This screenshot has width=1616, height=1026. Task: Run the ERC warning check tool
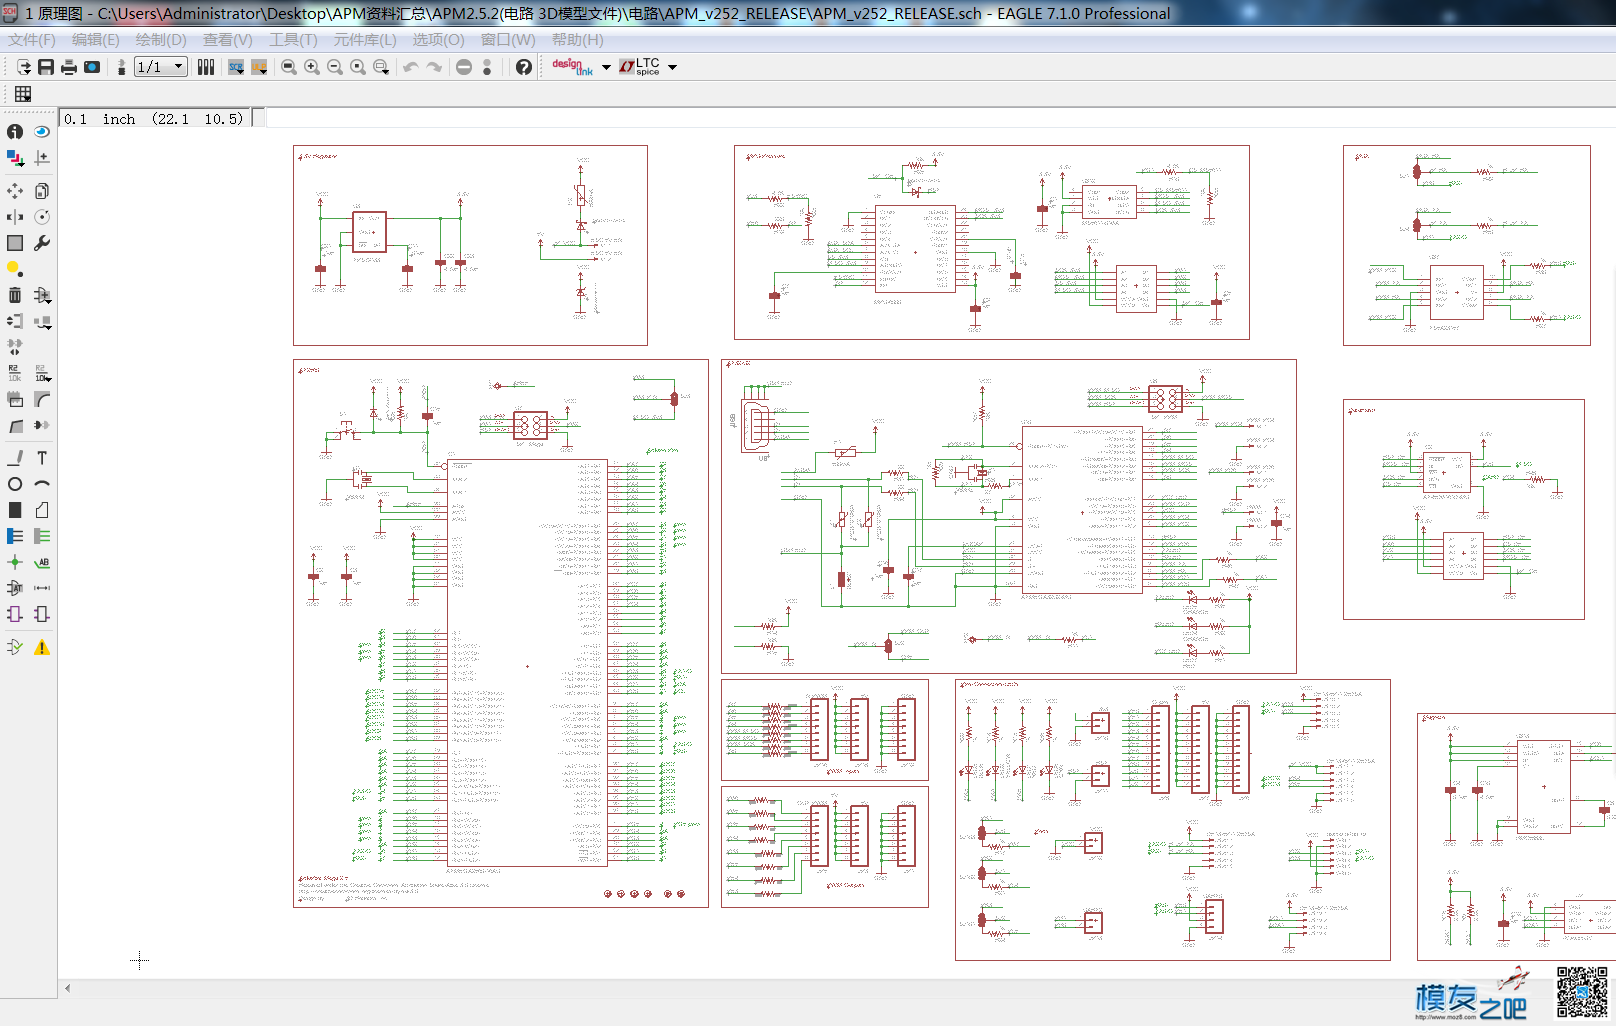click(42, 647)
